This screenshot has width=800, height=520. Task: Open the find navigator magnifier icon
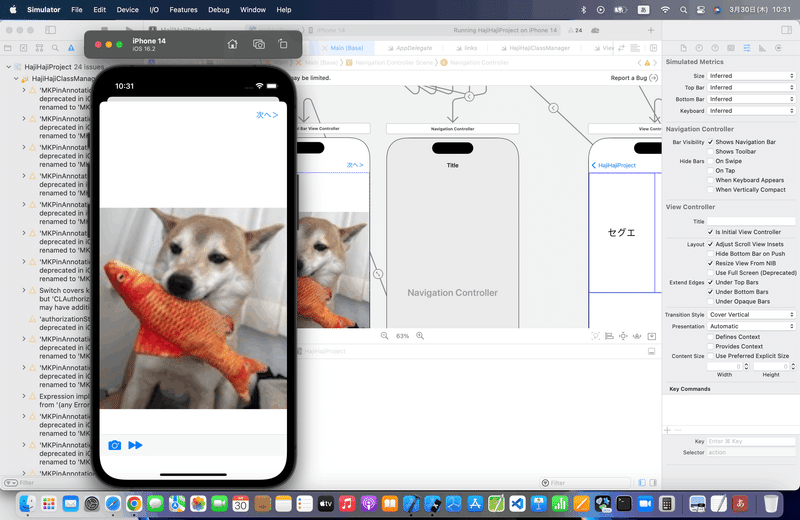tap(55, 48)
